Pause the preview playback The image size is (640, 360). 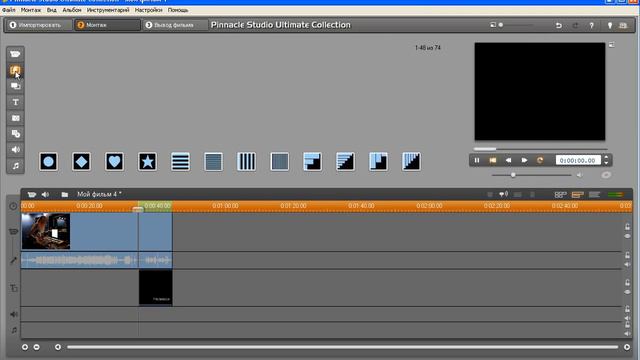coord(477,160)
